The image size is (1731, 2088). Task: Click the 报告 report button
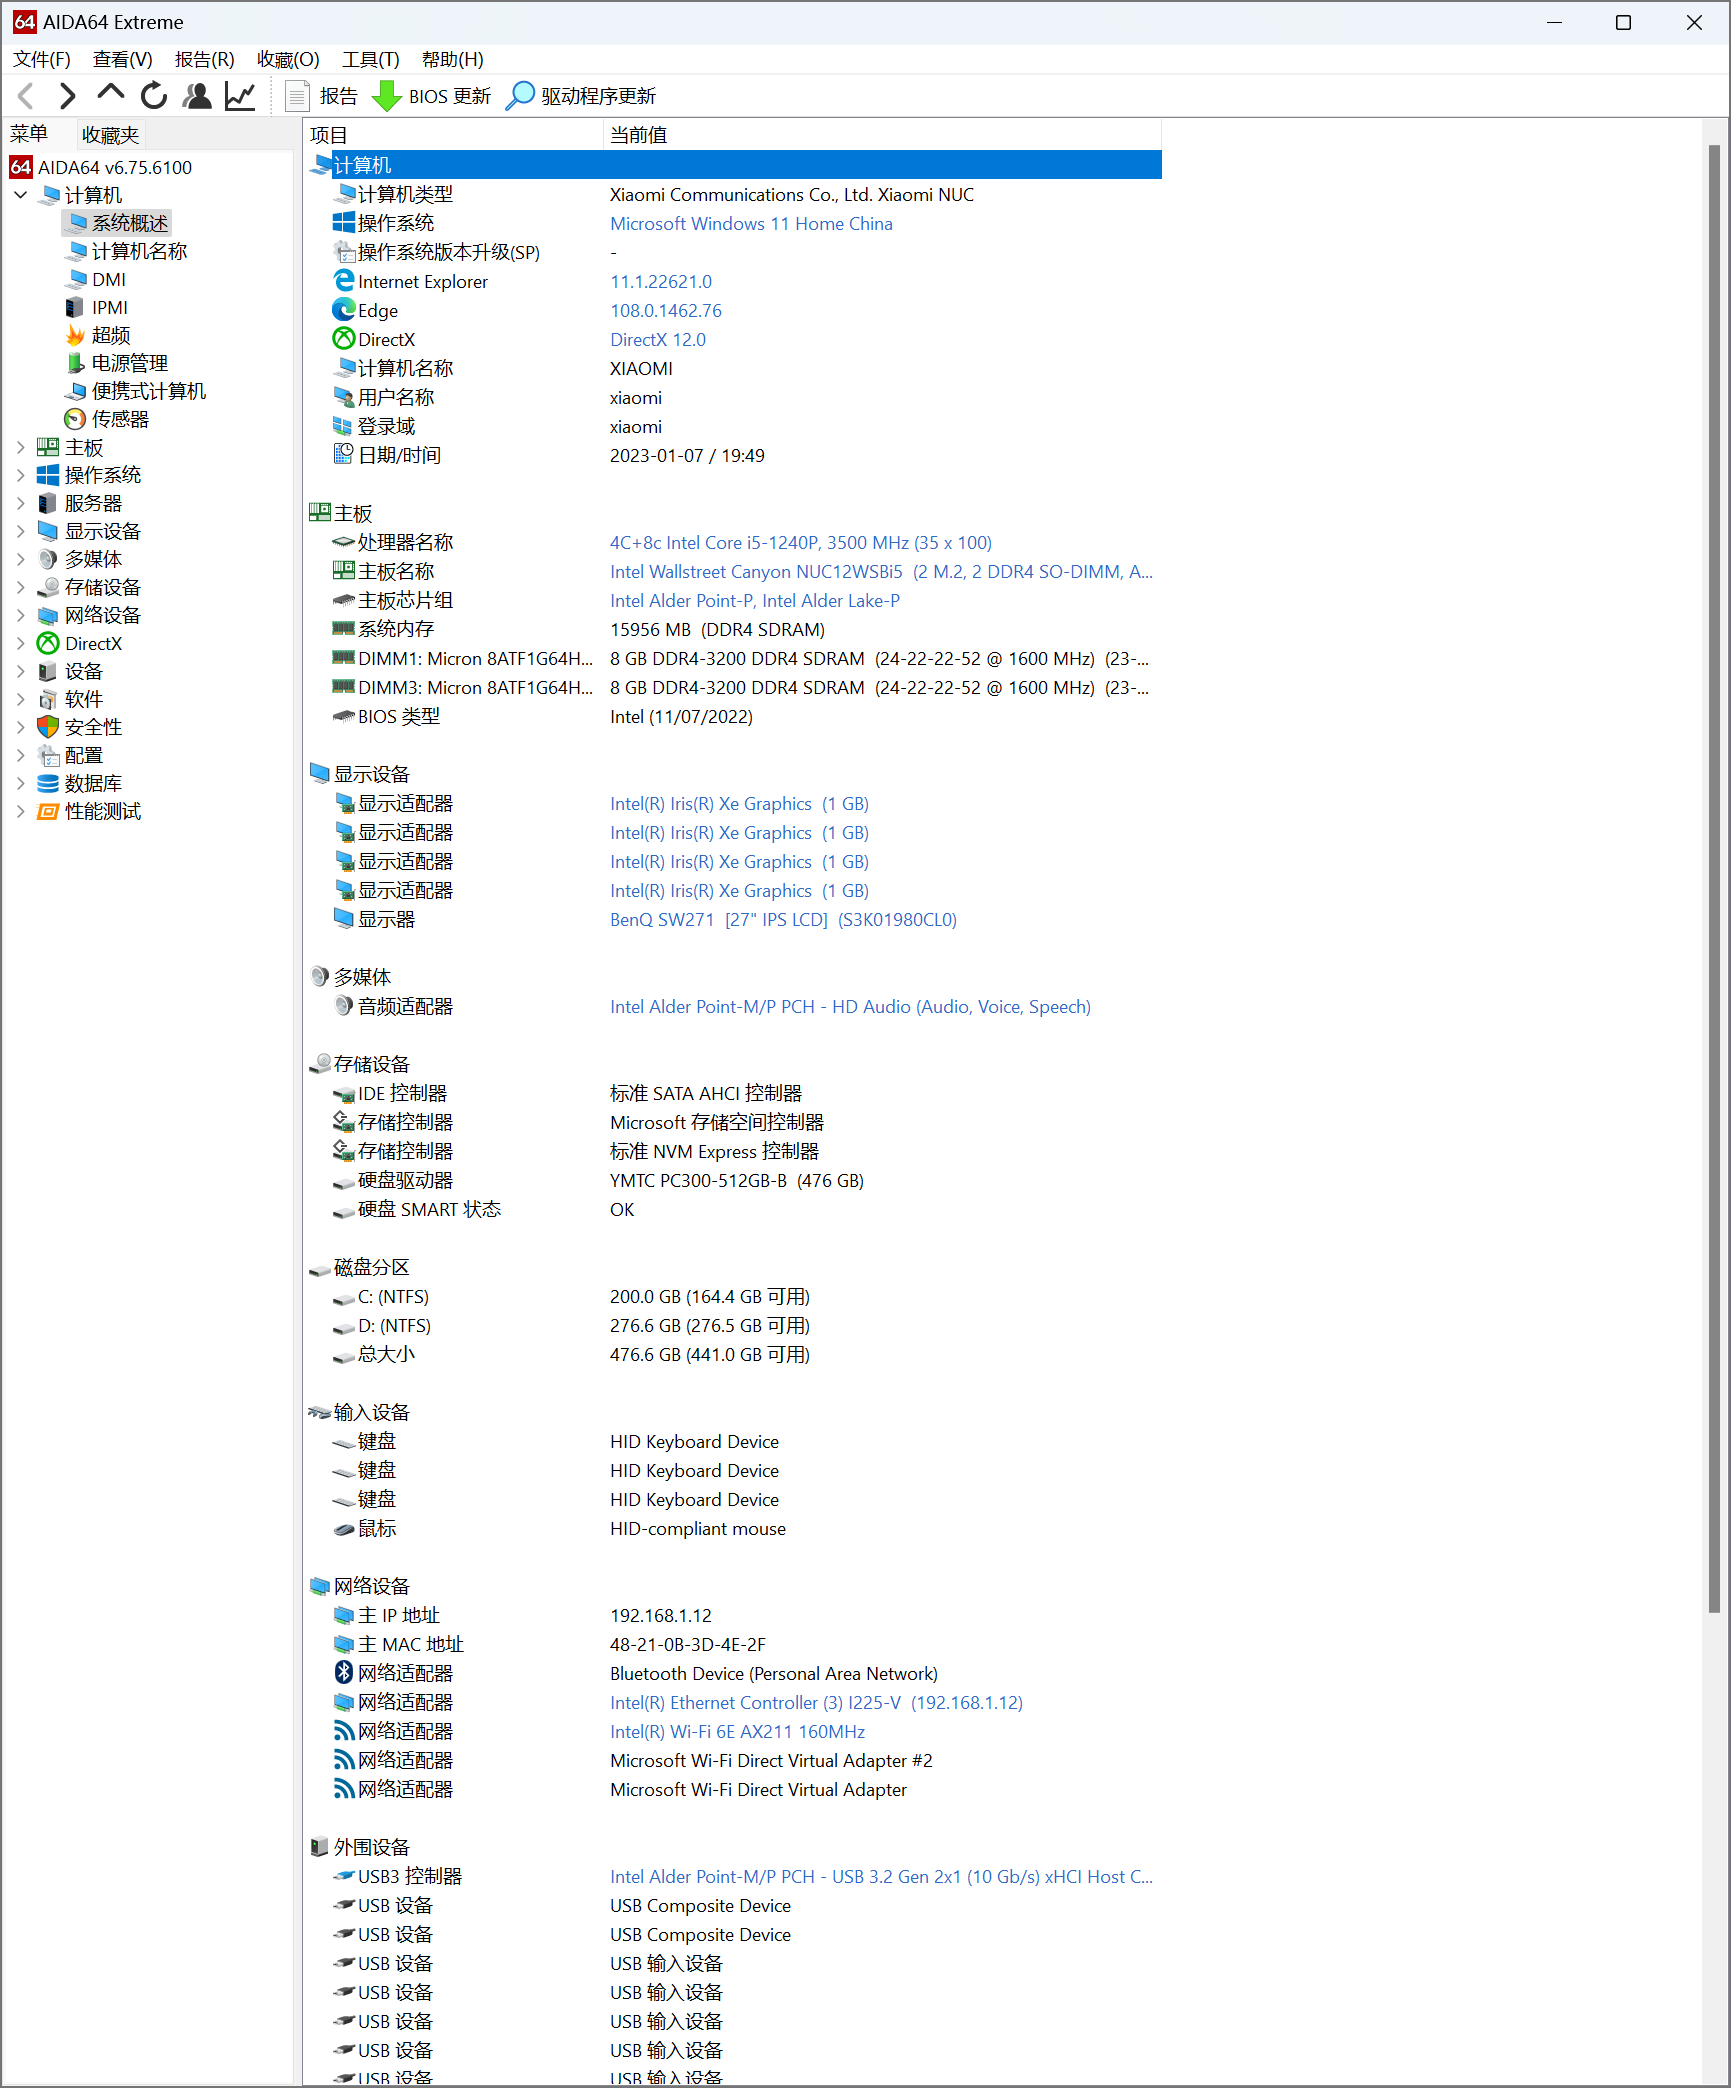(322, 96)
